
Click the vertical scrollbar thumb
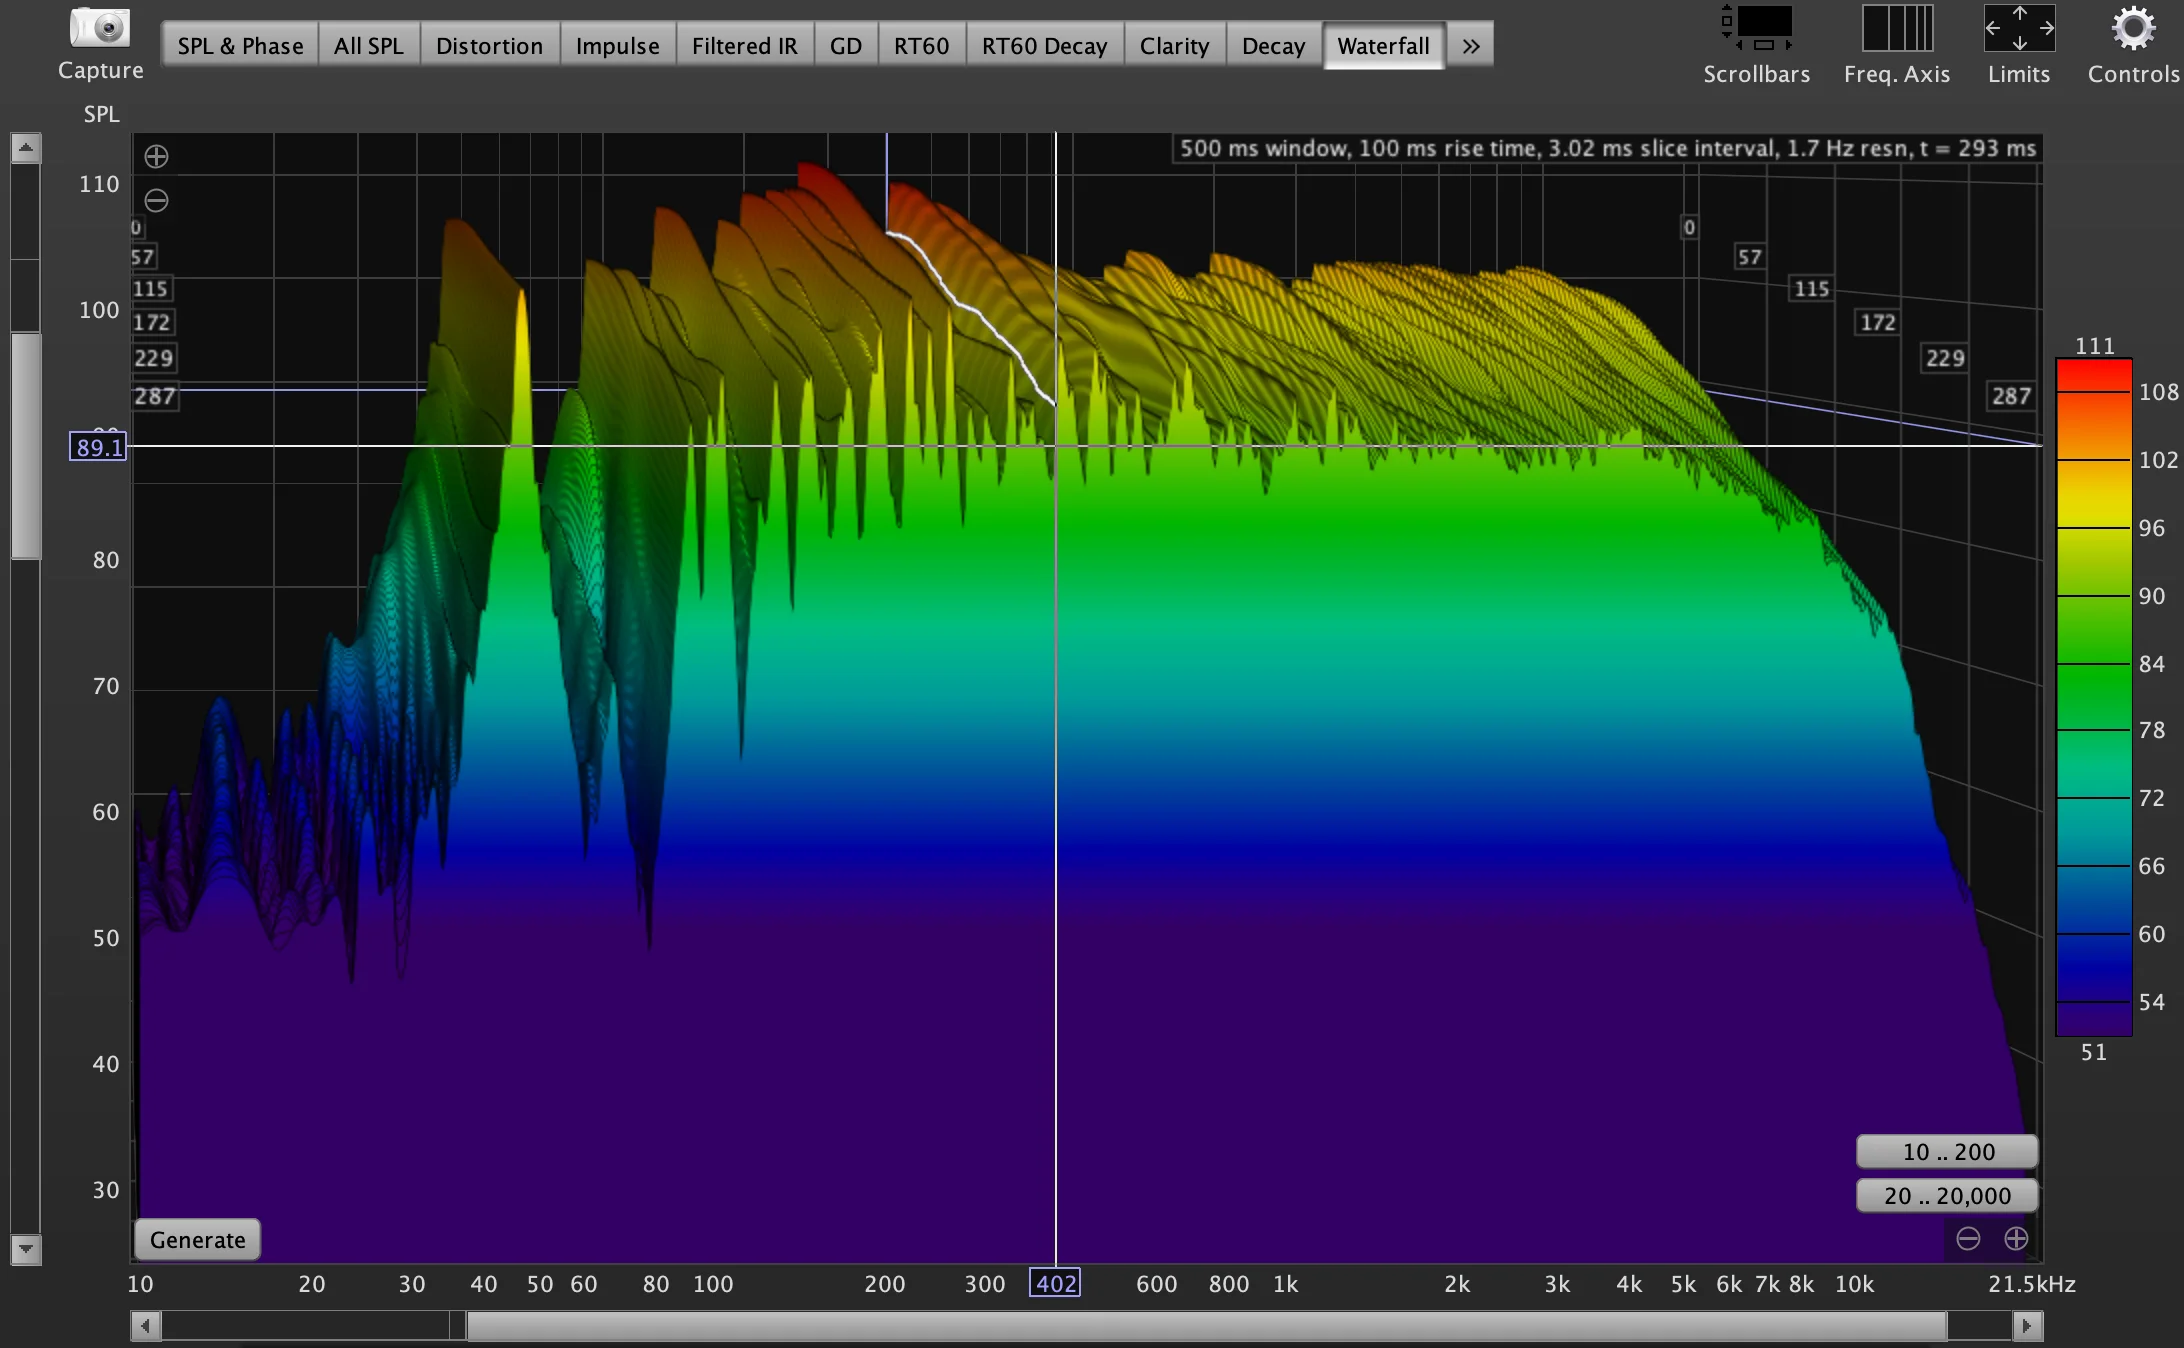coord(26,445)
